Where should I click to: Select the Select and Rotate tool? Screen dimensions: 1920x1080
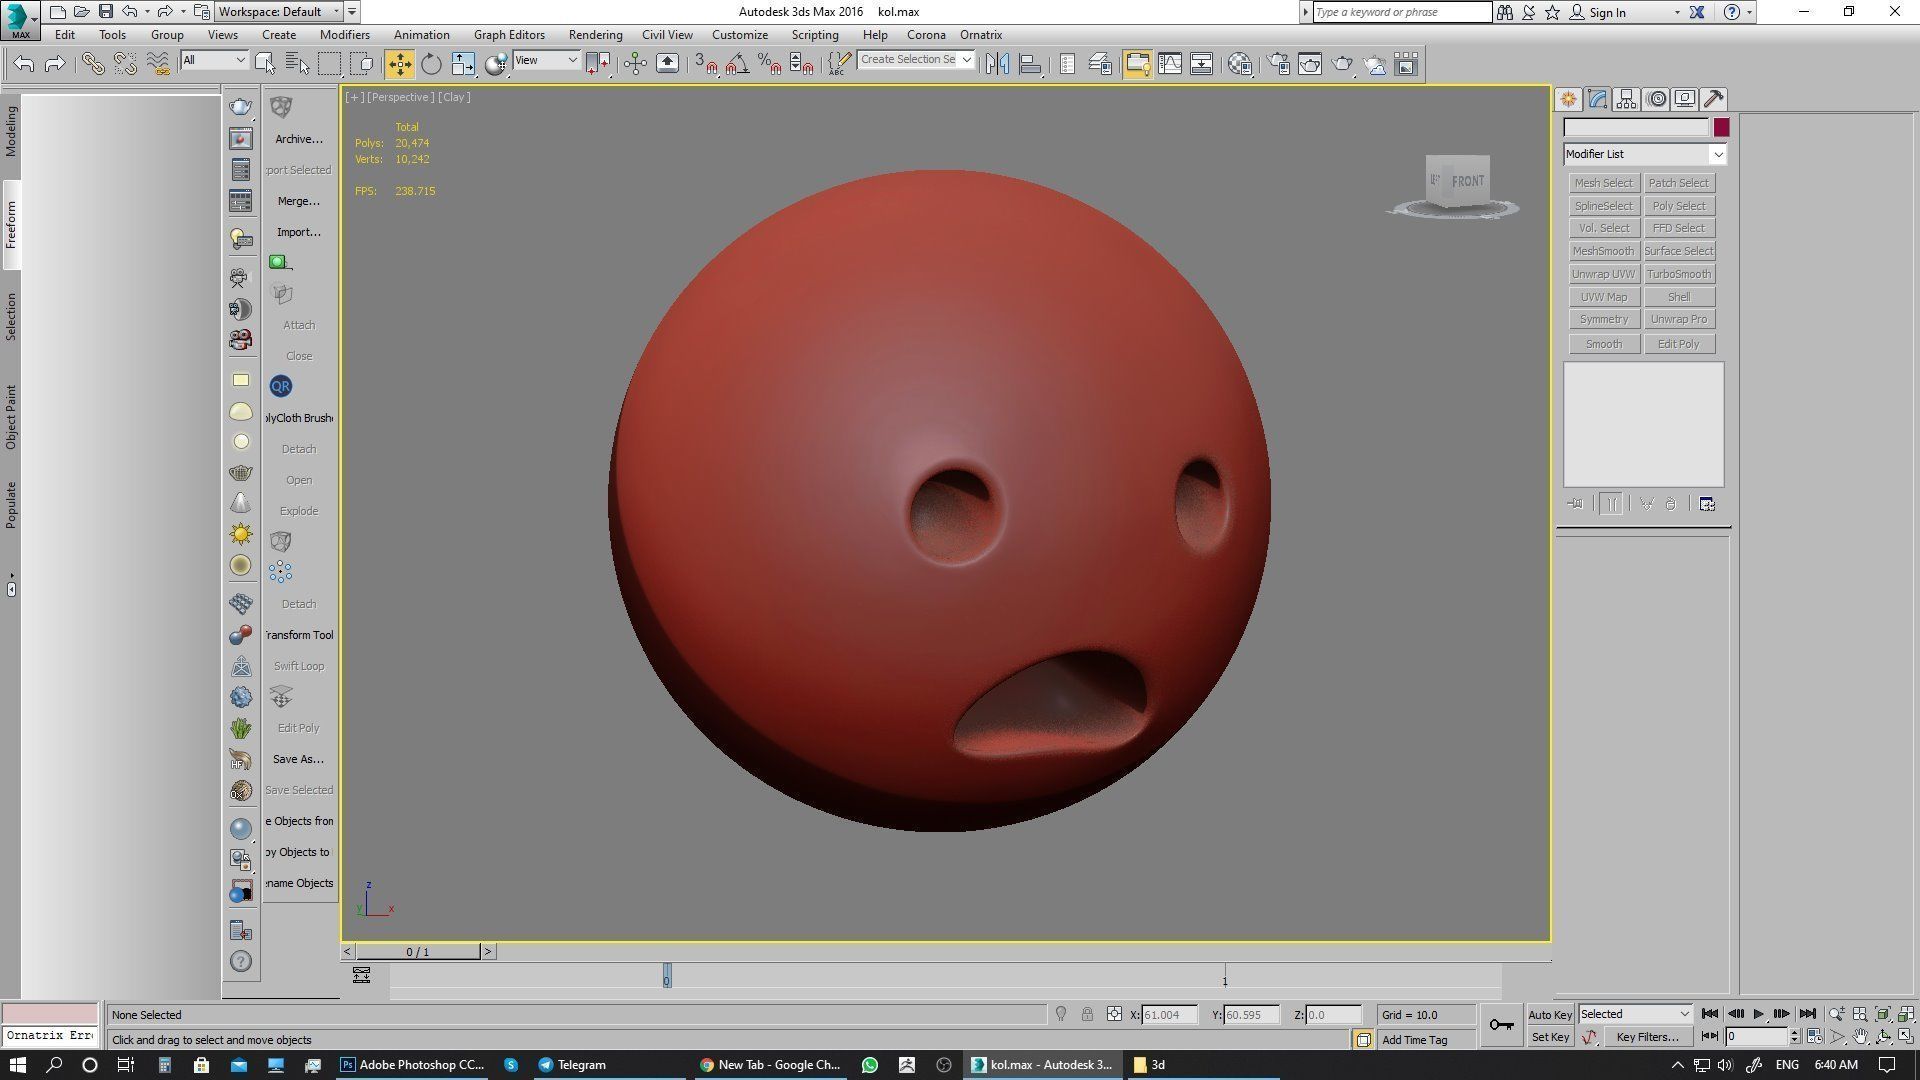point(431,64)
